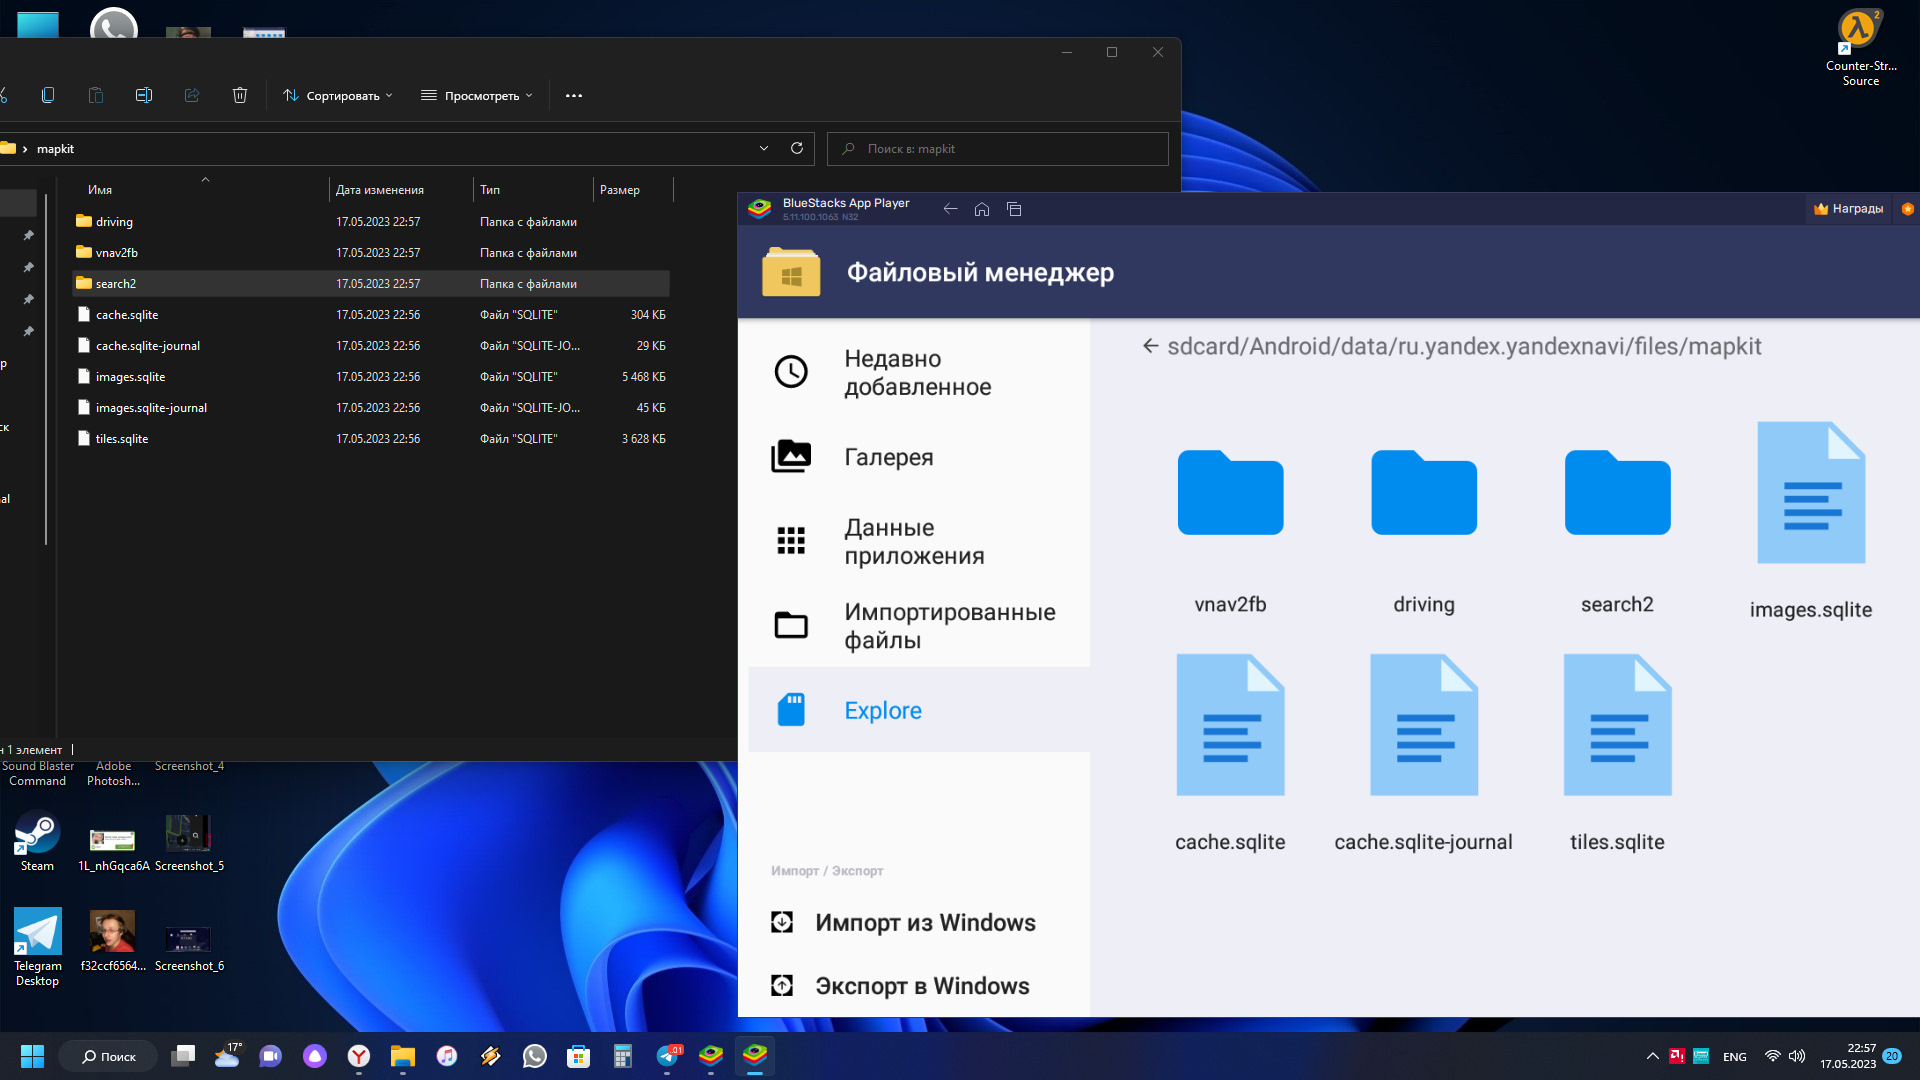This screenshot has height=1080, width=1920.
Task: Click the Галерея sidebar icon
Action: pos(791,456)
